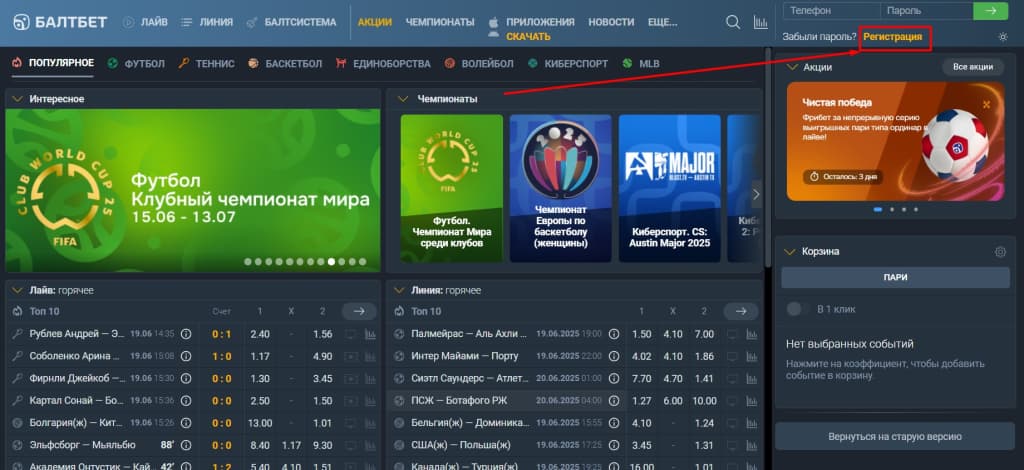
Task: Open the АКЦИИ header menu item
Action: [x=375, y=22]
